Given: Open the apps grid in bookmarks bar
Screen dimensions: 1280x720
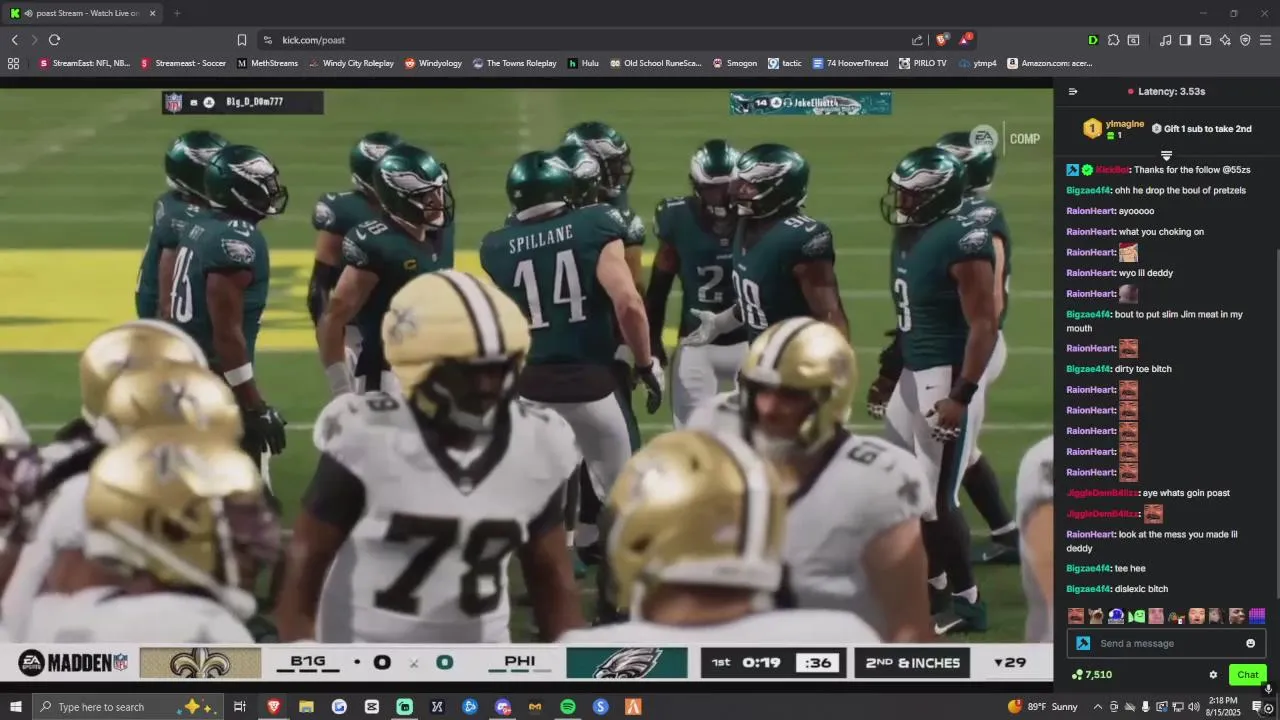Looking at the screenshot, I should 13,63.
